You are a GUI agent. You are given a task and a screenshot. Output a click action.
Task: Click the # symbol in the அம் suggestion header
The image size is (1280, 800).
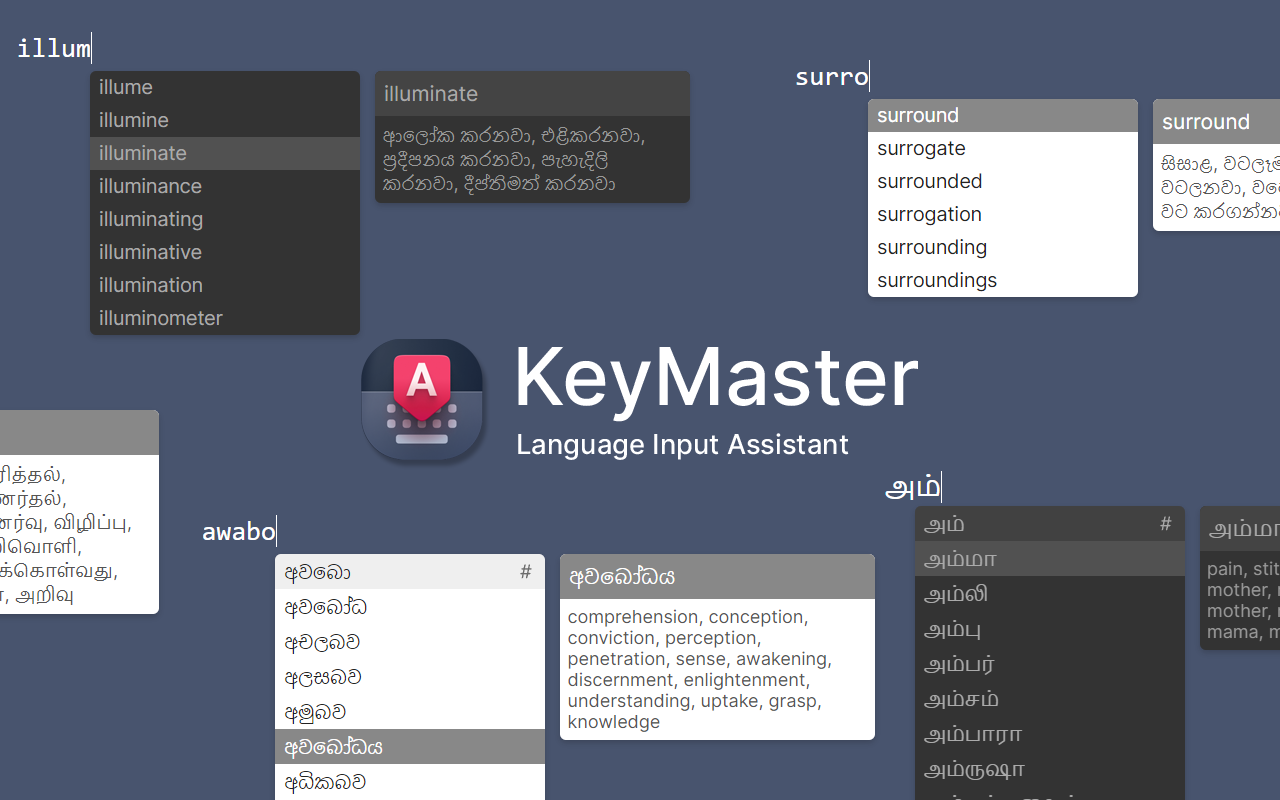pos(1165,523)
